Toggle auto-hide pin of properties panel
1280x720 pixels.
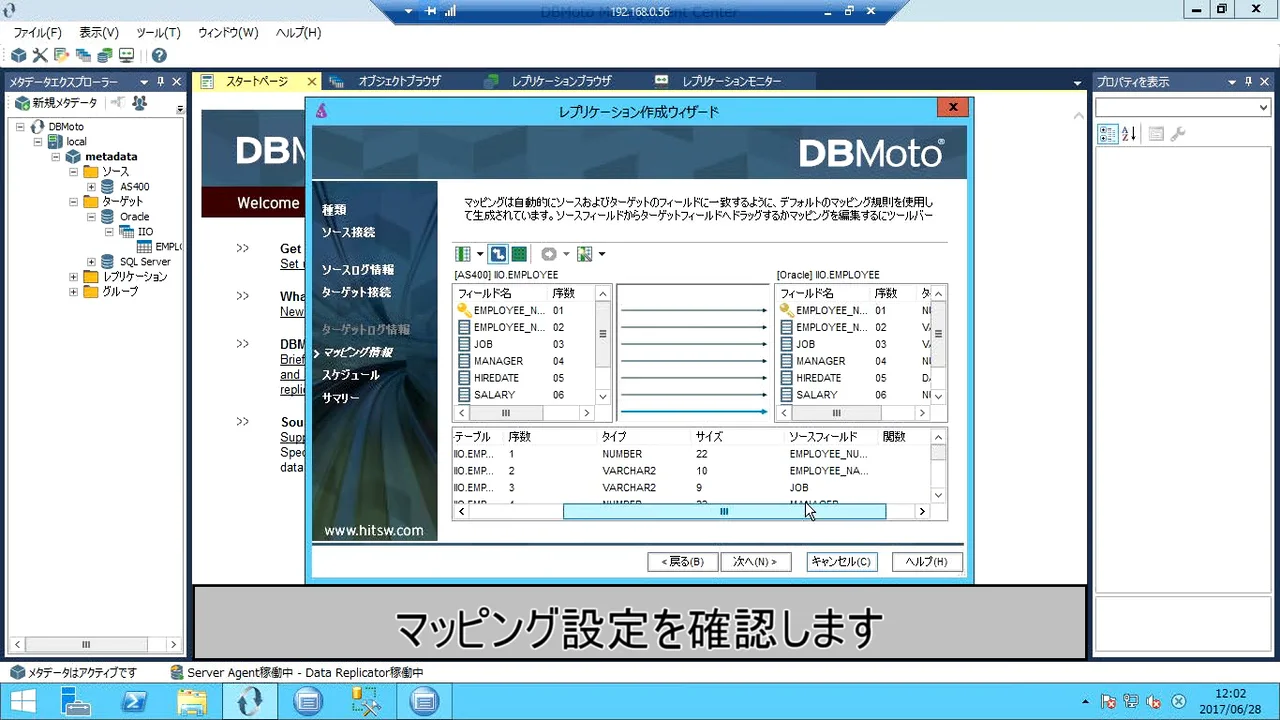point(1248,82)
